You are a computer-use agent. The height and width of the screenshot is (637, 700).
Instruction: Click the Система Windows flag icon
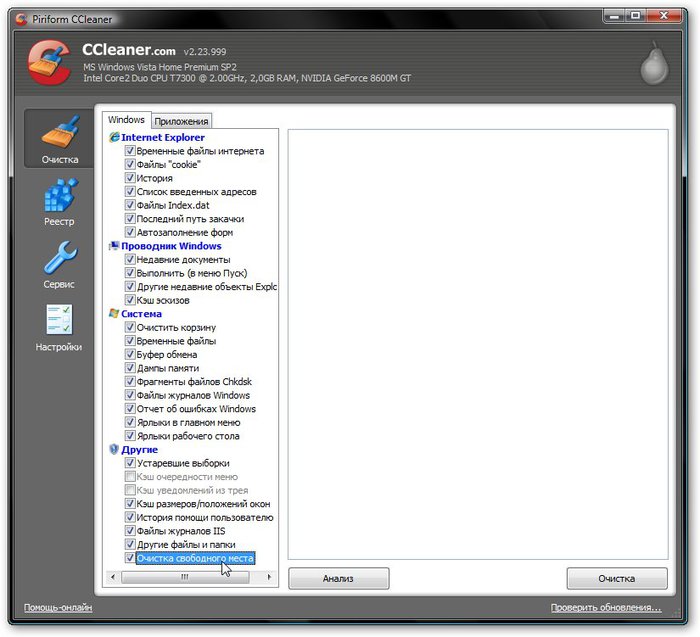(114, 314)
